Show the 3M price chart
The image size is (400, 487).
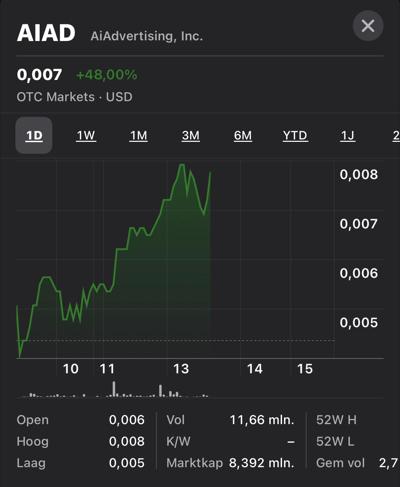pos(191,135)
